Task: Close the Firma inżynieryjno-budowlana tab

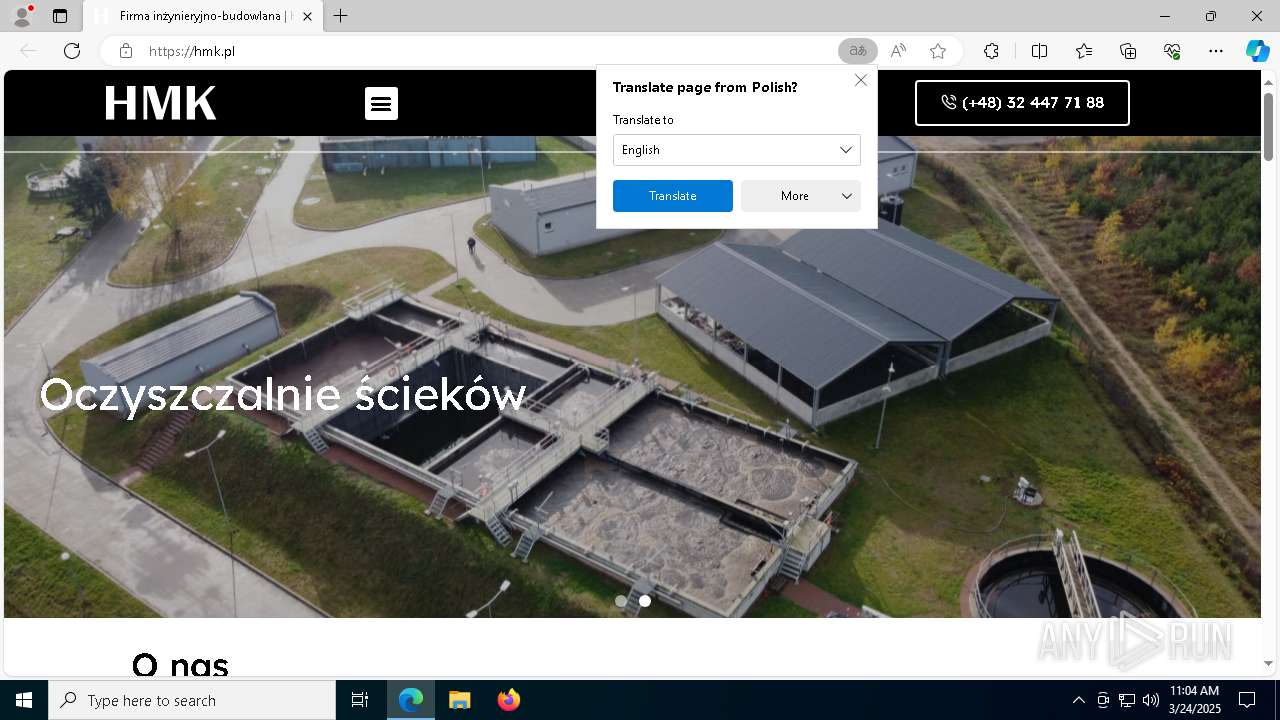Action: point(307,16)
